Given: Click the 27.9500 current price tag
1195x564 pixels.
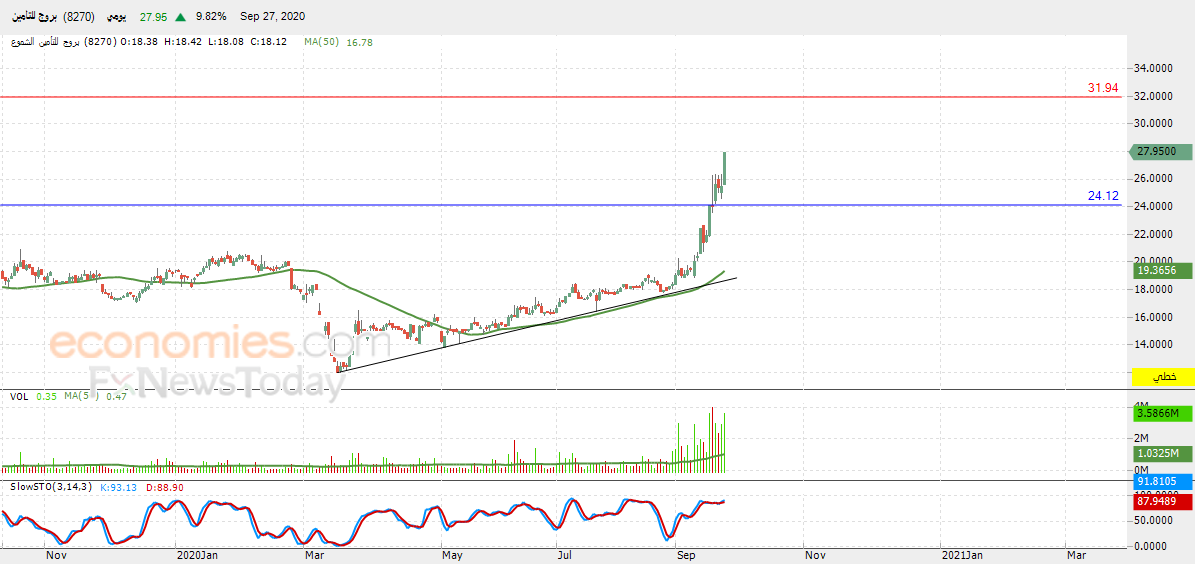Looking at the screenshot, I should pos(1161,152).
